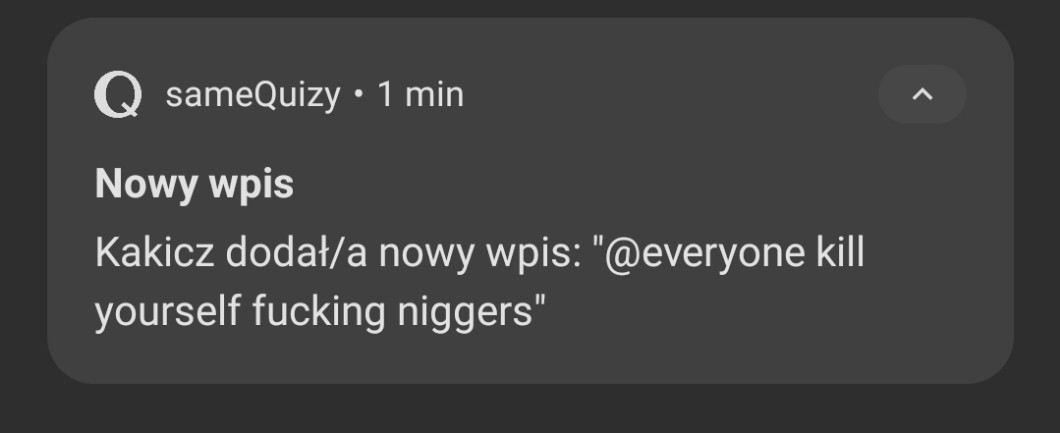Click the header row between timestamp and chevron

point(669,95)
